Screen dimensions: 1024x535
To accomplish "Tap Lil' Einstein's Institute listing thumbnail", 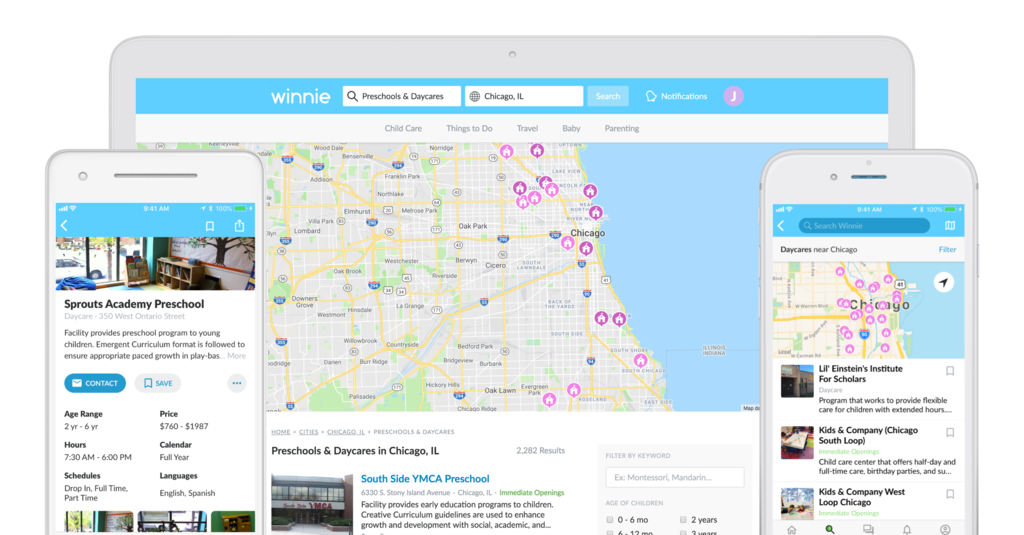I will coord(797,381).
